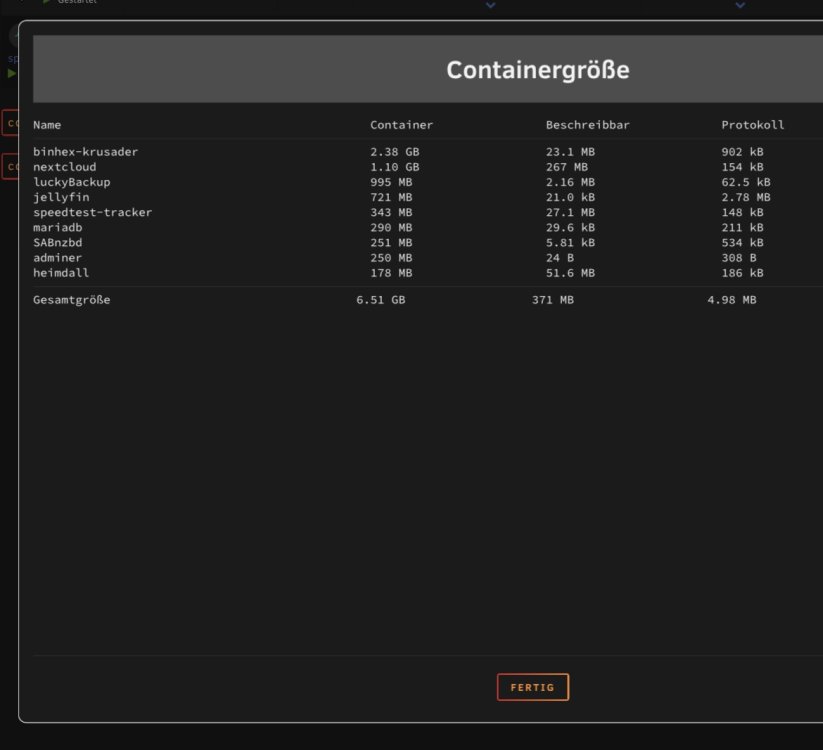Select the adminer row name
Image resolution: width=823 pixels, height=750 pixels.
58,258
